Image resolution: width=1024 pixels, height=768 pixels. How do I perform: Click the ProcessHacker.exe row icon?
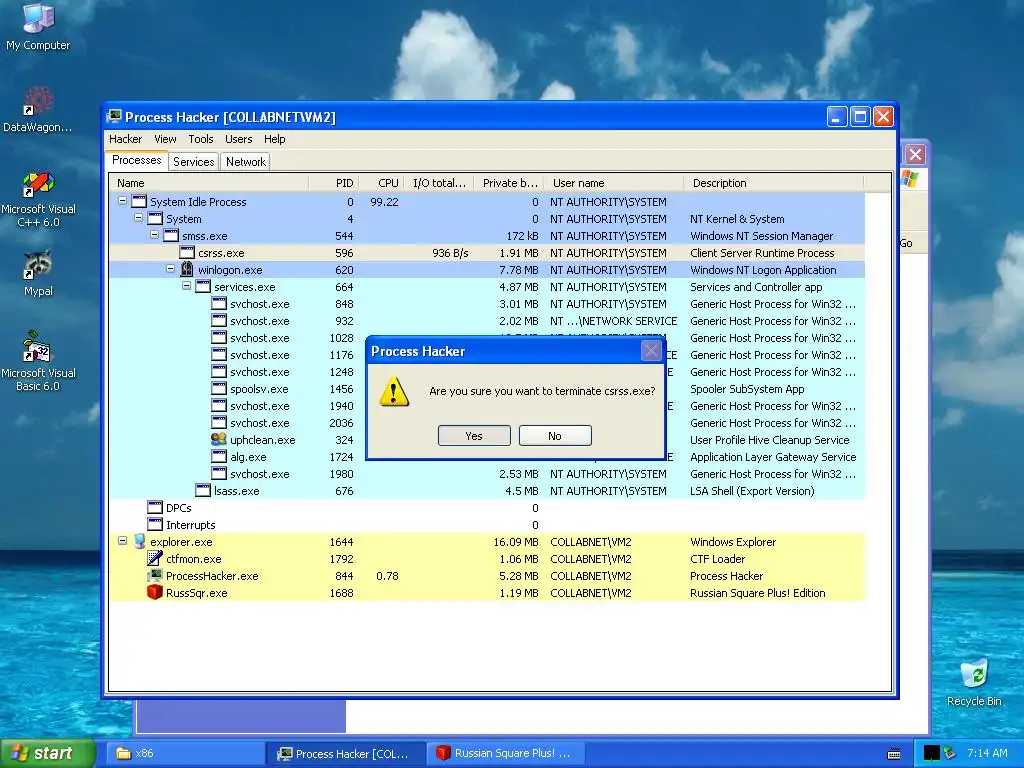[x=155, y=575]
